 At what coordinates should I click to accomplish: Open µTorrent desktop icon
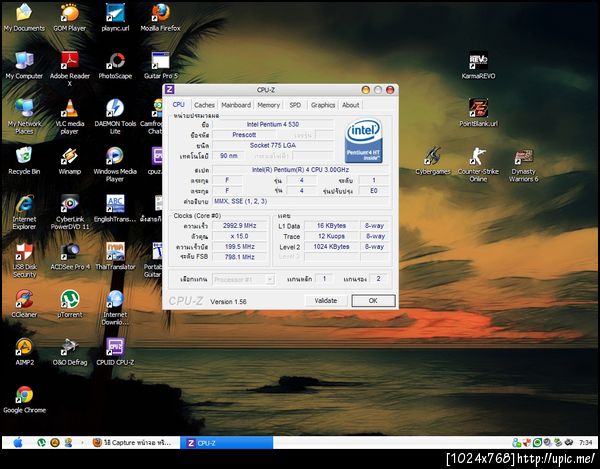click(70, 304)
